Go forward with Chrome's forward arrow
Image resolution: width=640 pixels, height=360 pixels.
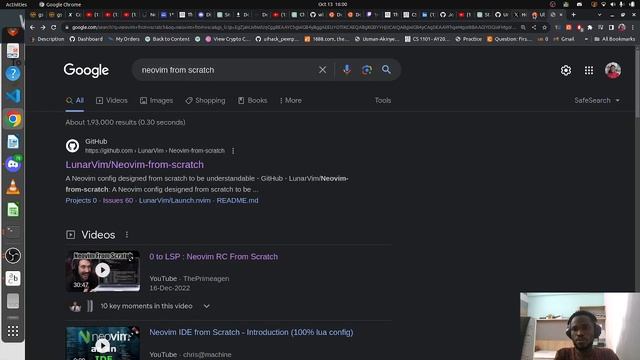click(x=43, y=27)
